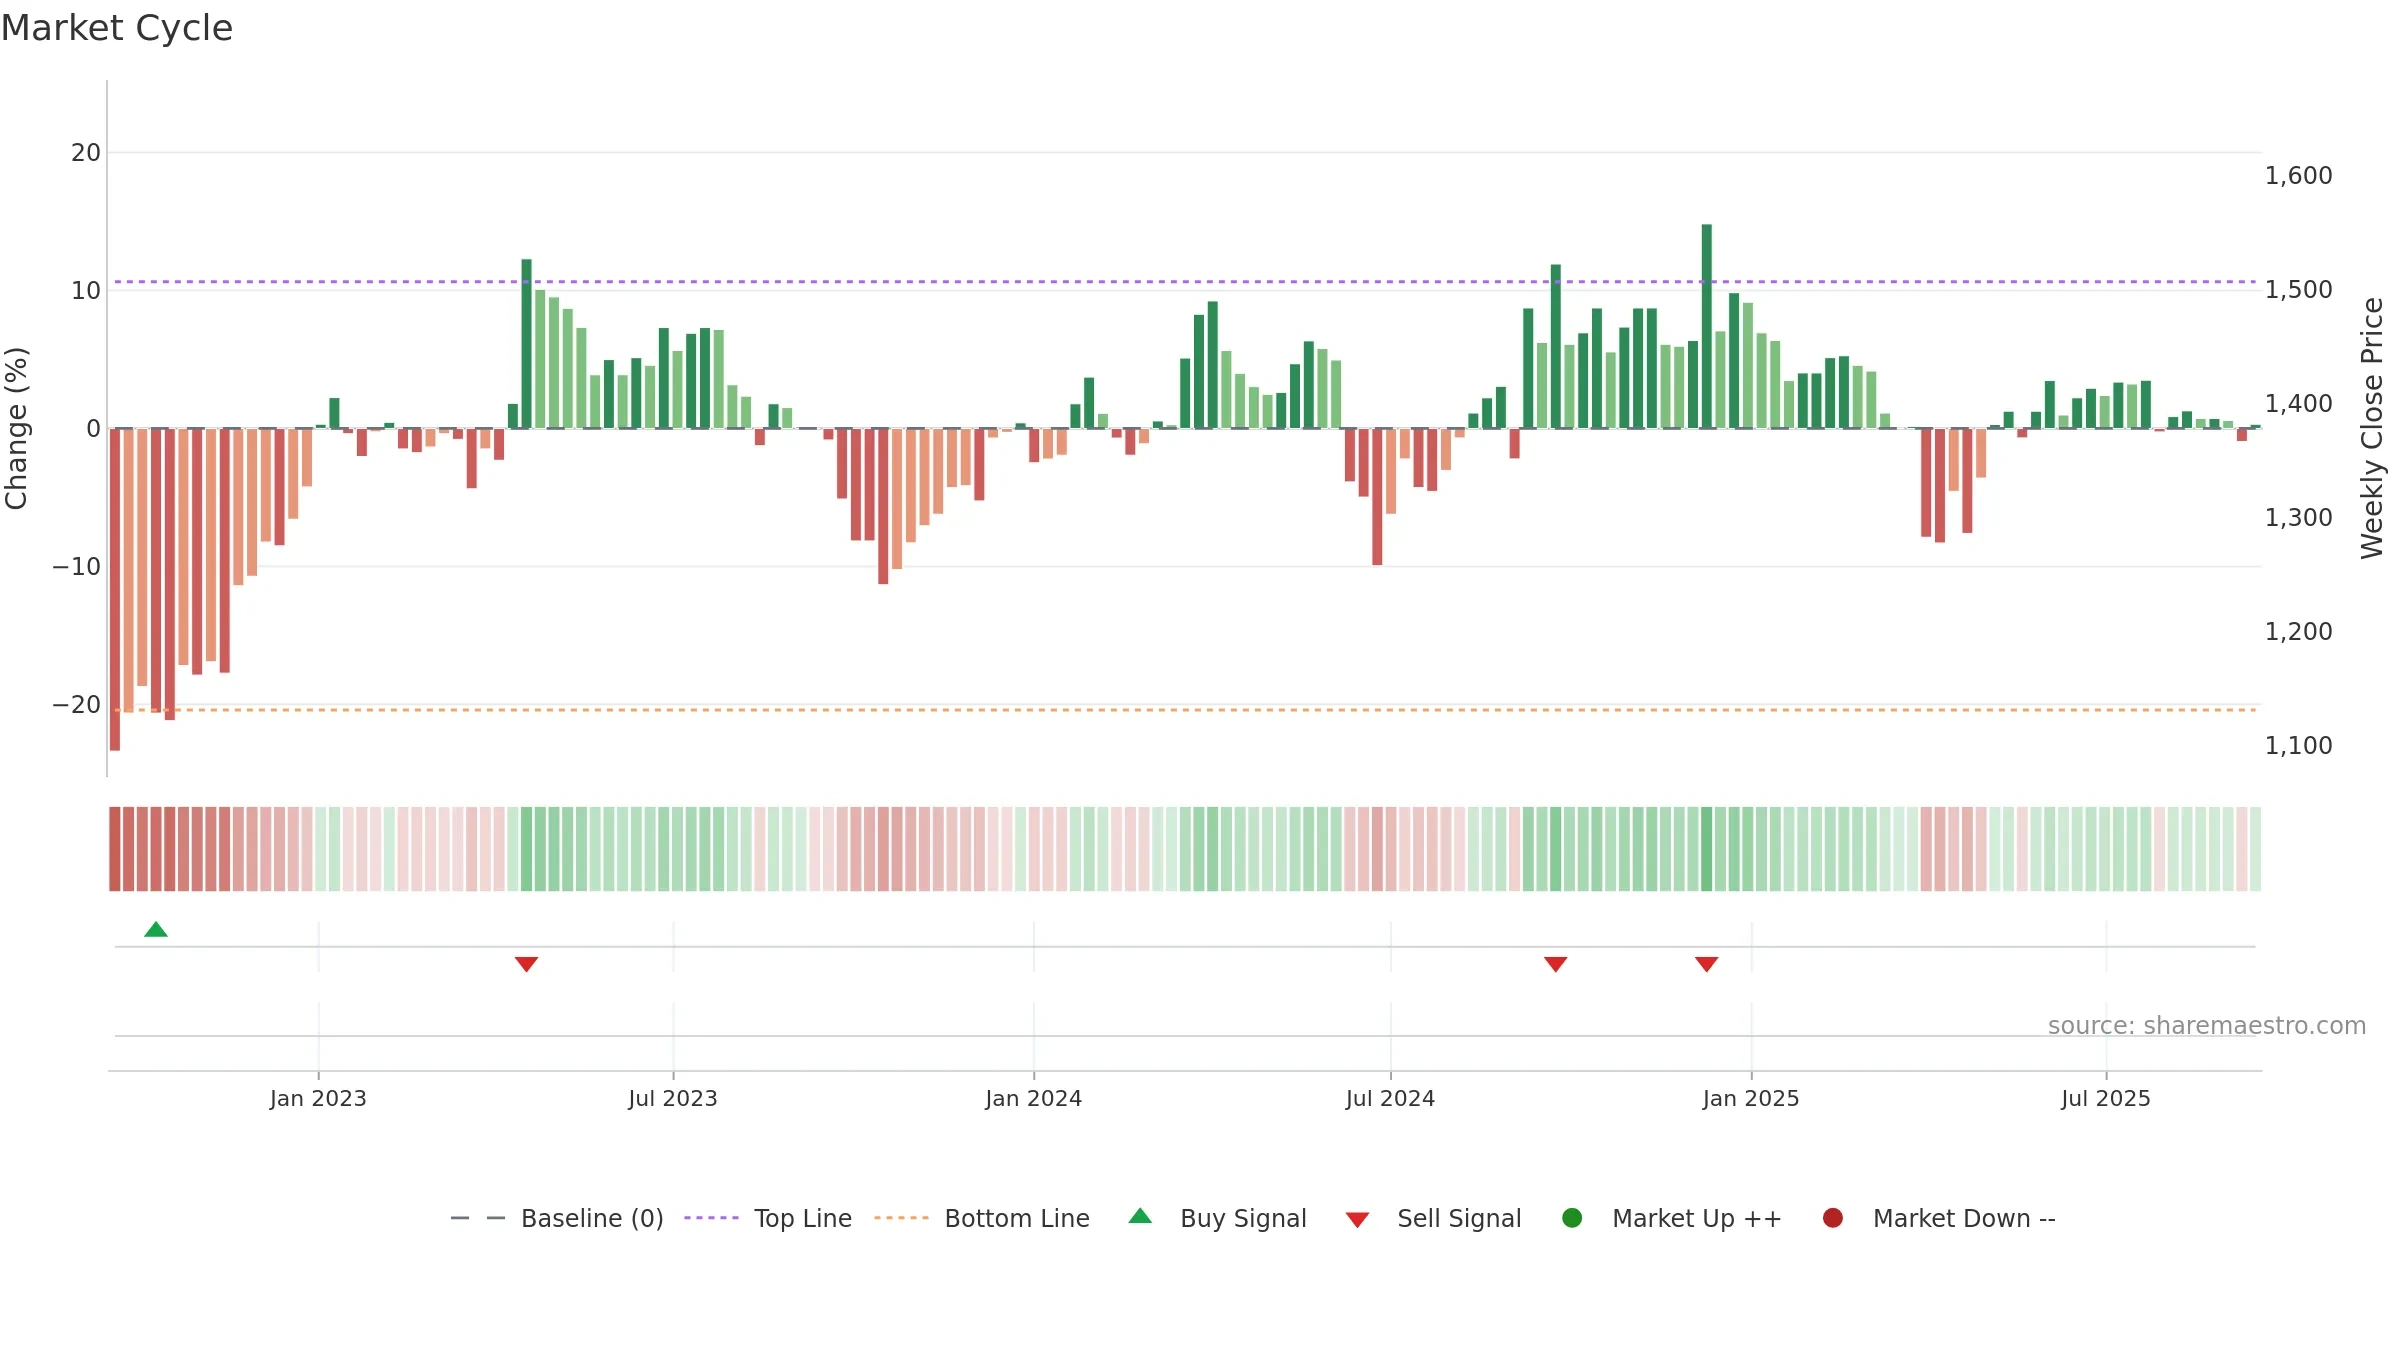Image resolution: width=2400 pixels, height=1350 pixels.
Task: Click the 1,600 price axis label
Action: tap(2298, 176)
